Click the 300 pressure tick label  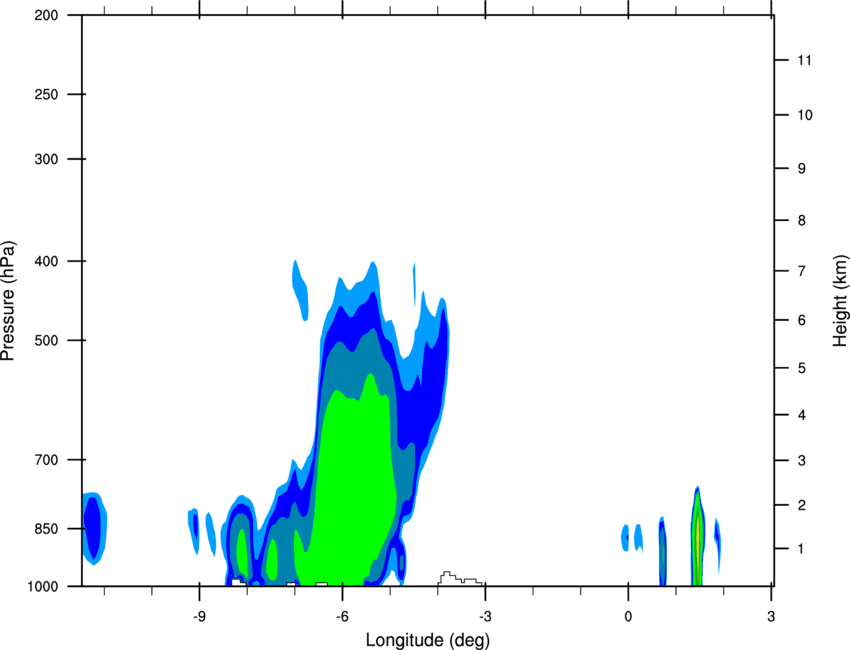[46, 159]
